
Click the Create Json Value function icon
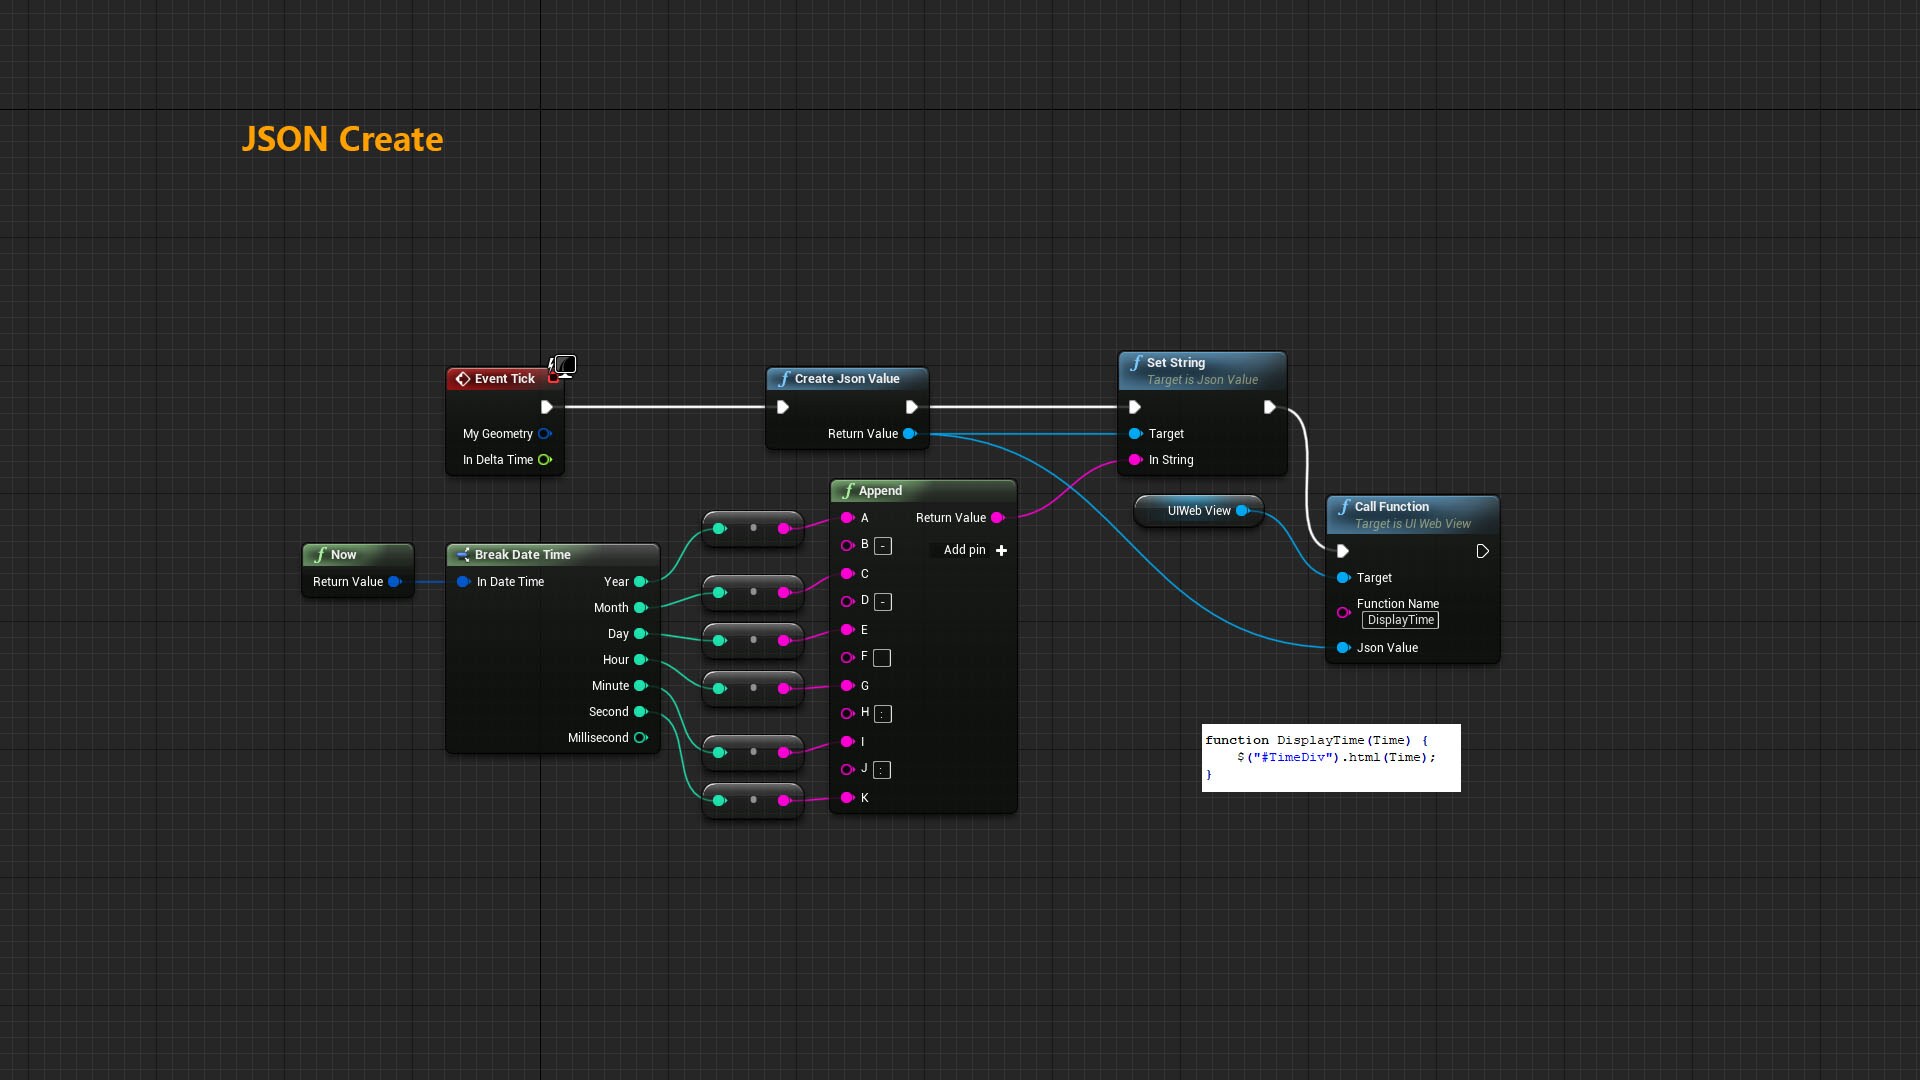784,379
